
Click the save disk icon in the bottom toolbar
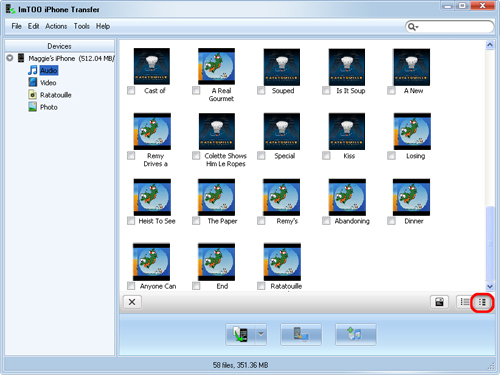[439, 302]
